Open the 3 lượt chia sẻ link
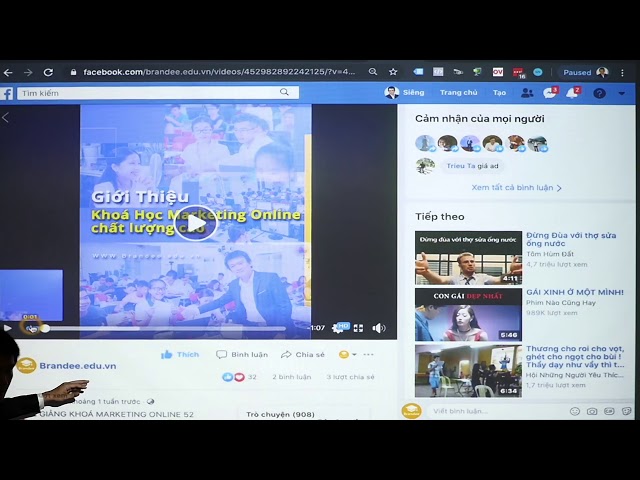 pos(350,377)
